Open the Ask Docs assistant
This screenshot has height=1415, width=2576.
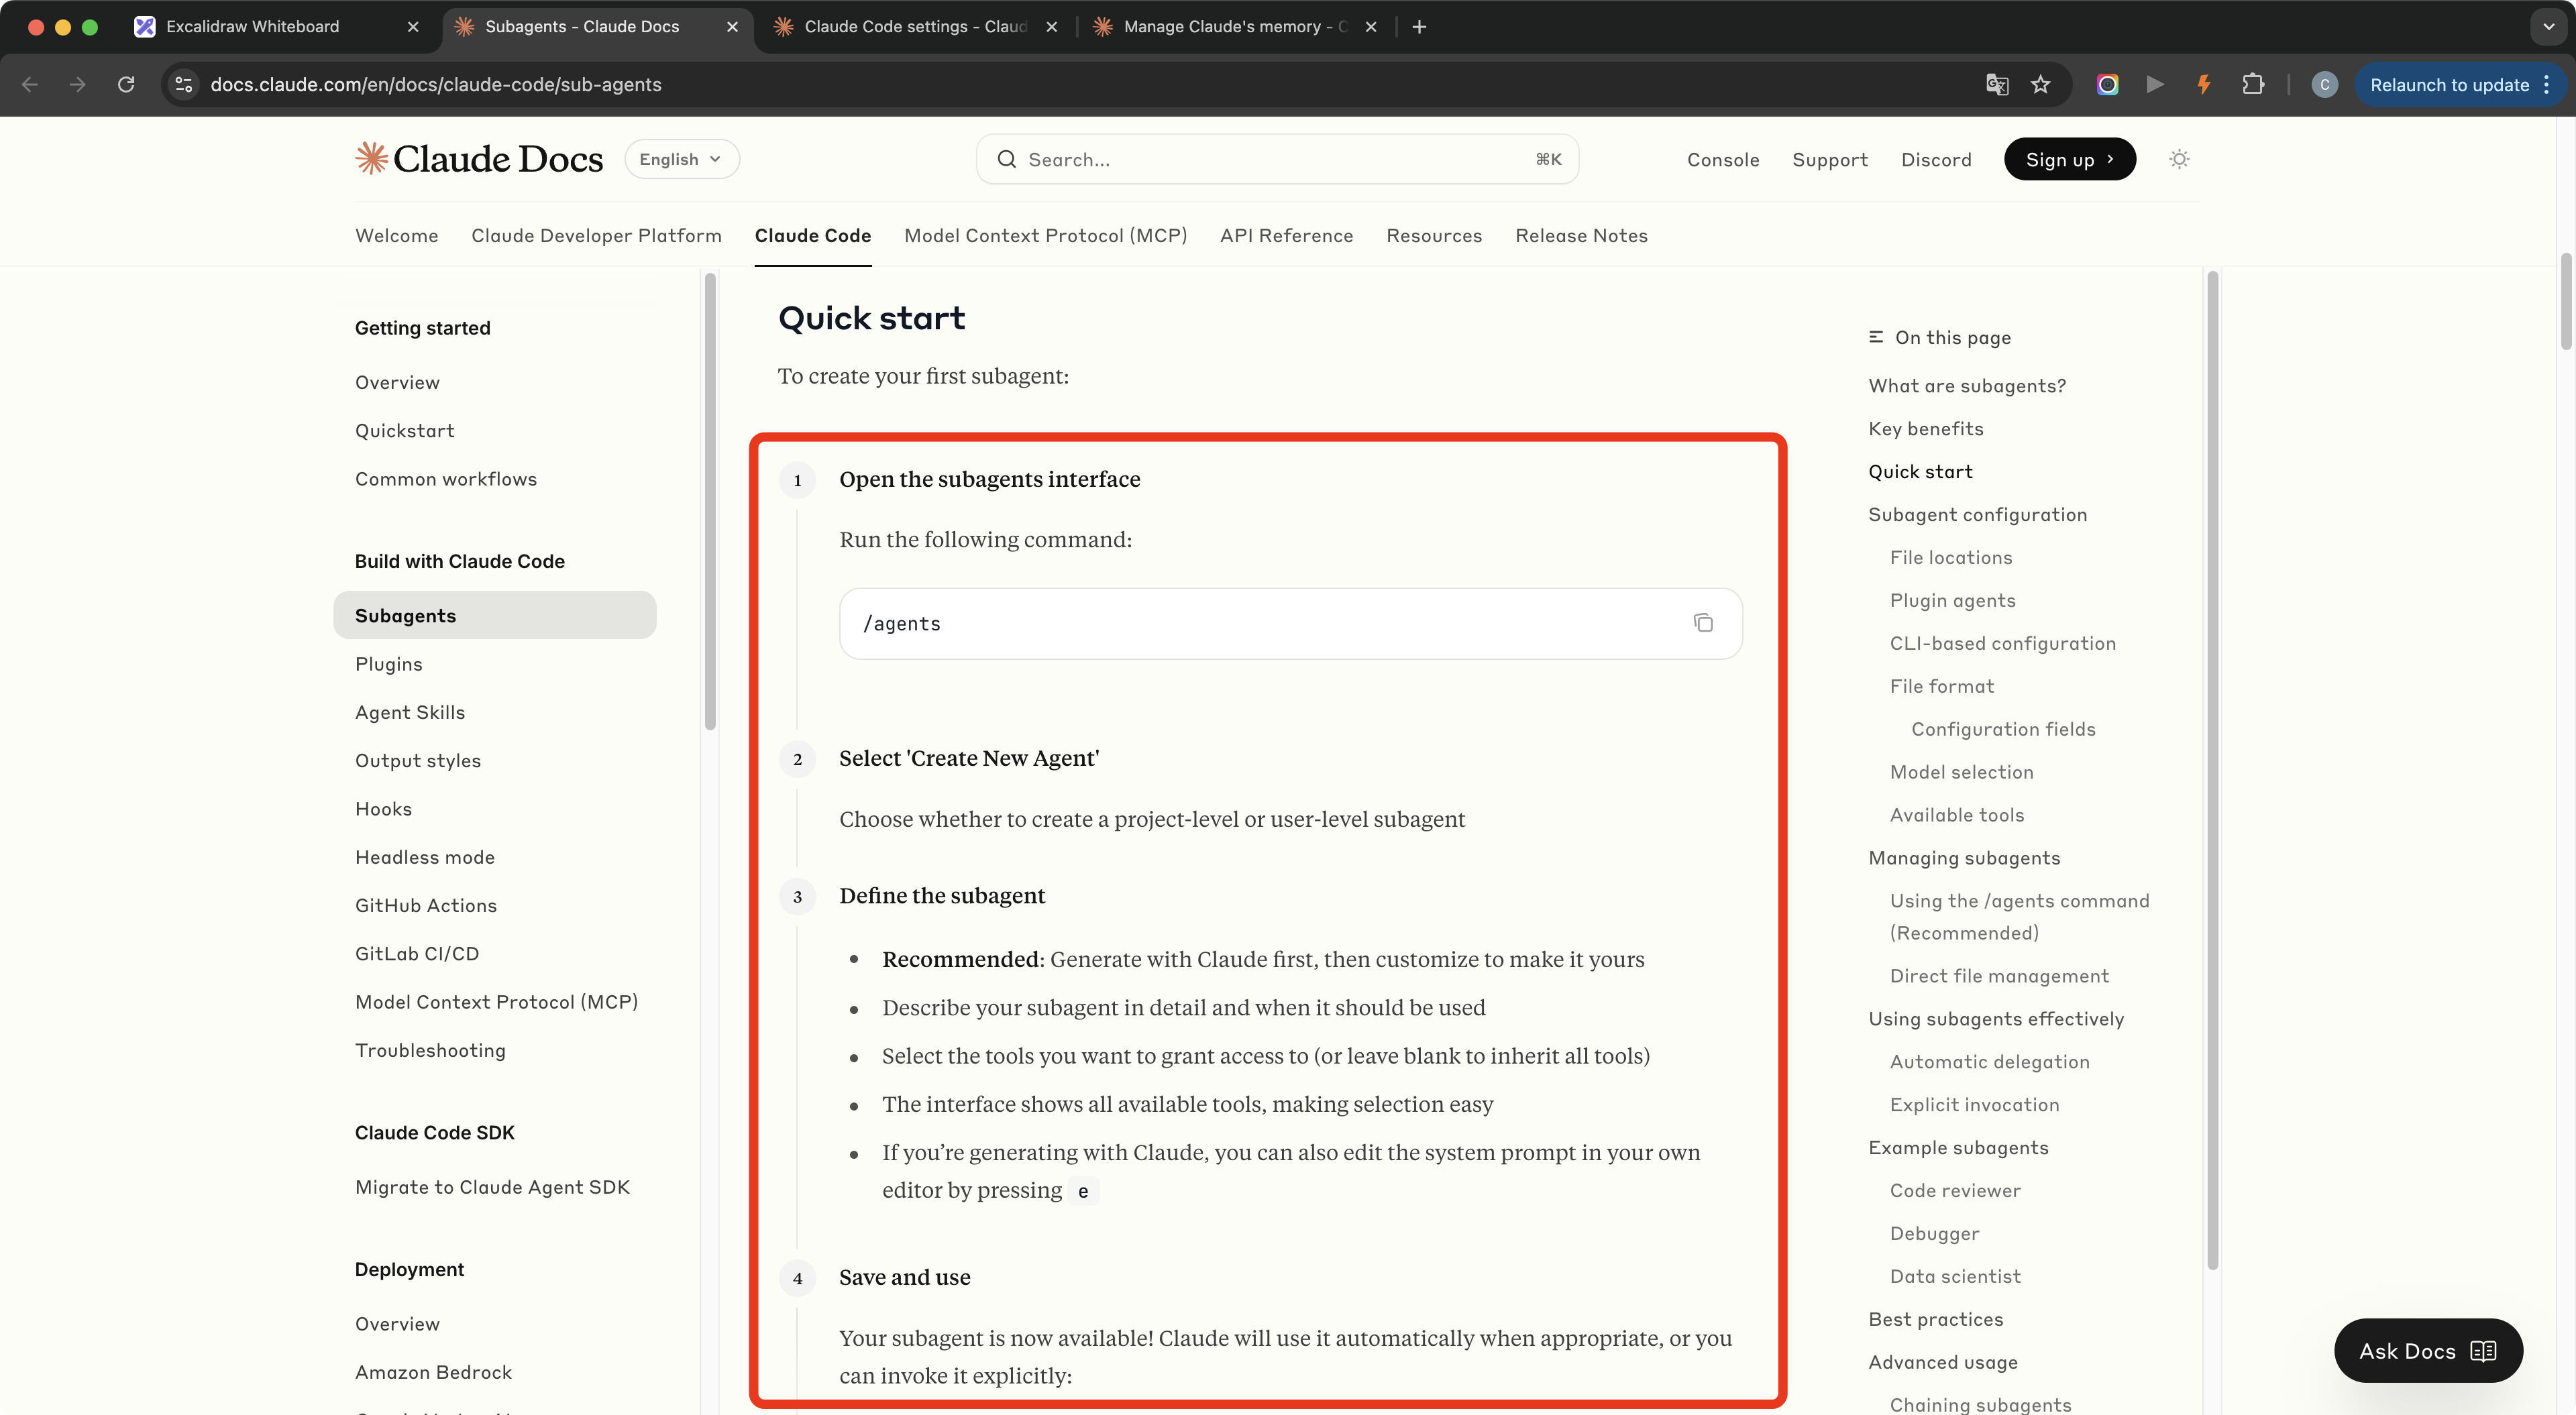[x=2428, y=1351]
